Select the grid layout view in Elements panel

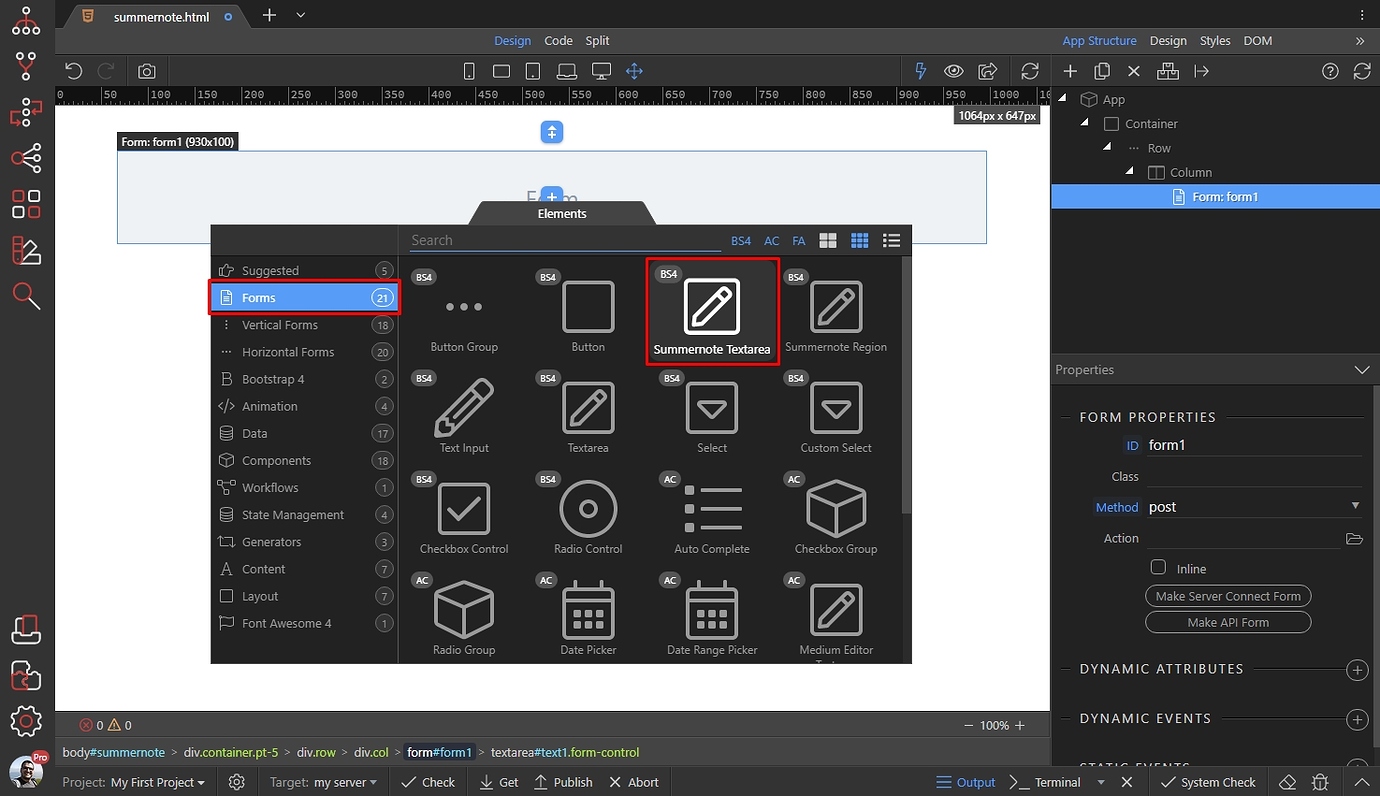coord(859,240)
